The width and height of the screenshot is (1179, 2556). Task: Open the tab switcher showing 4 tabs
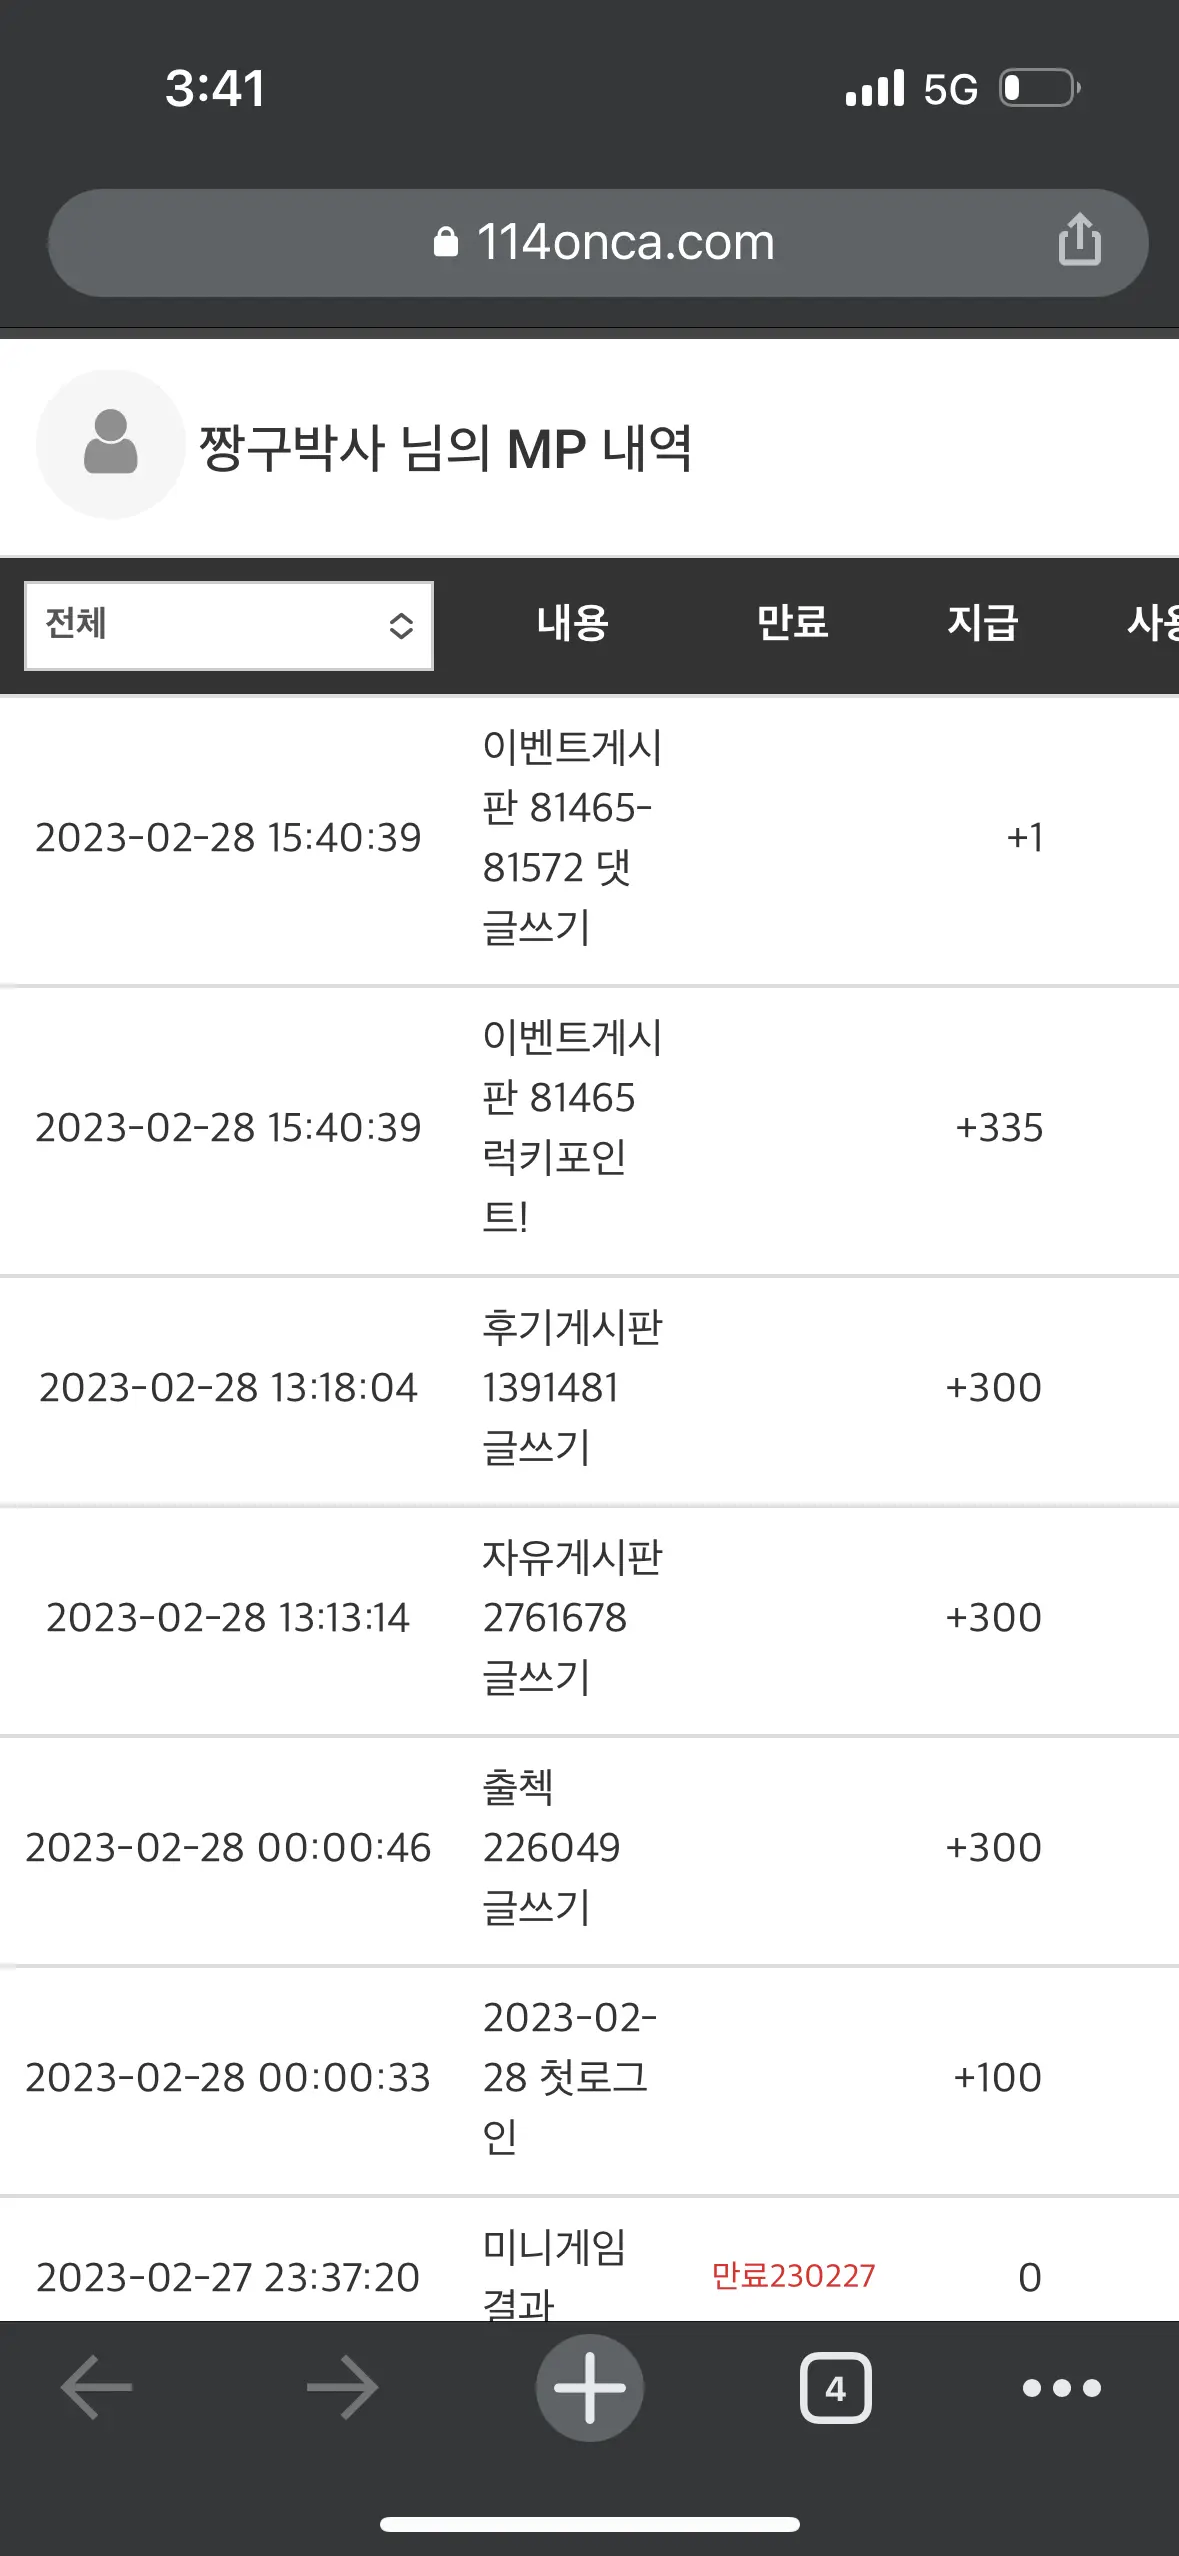pos(835,2388)
